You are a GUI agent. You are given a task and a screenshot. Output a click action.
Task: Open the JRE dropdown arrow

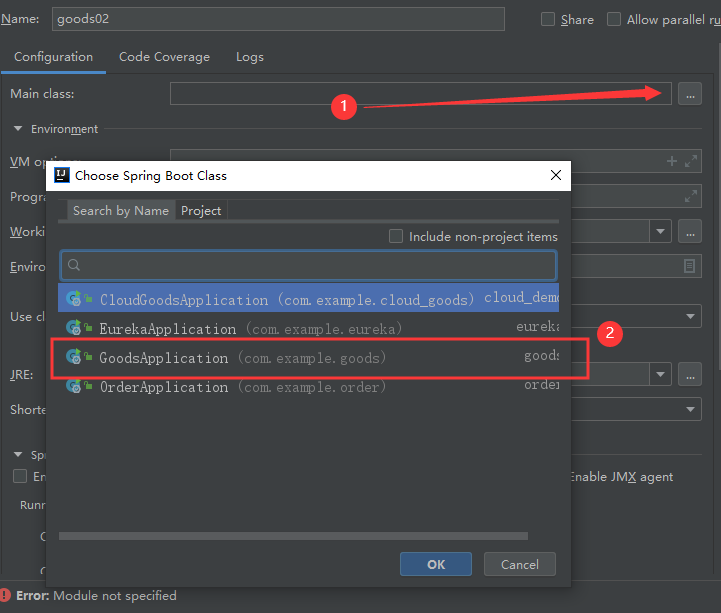(x=660, y=374)
